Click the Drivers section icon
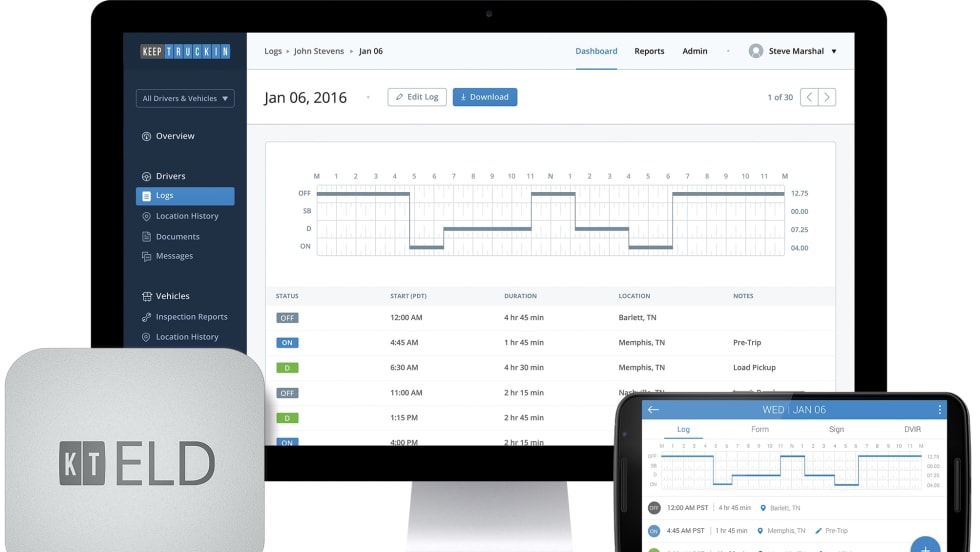The image size is (980, 552). [147, 176]
